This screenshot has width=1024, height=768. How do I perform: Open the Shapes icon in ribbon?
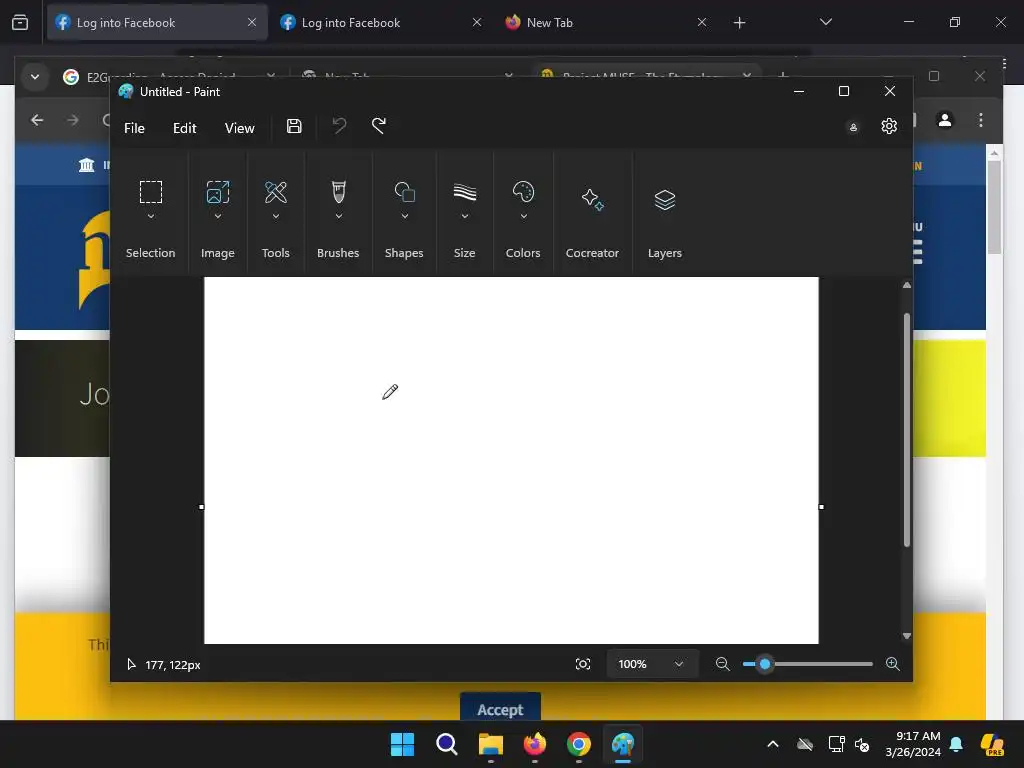tap(404, 192)
